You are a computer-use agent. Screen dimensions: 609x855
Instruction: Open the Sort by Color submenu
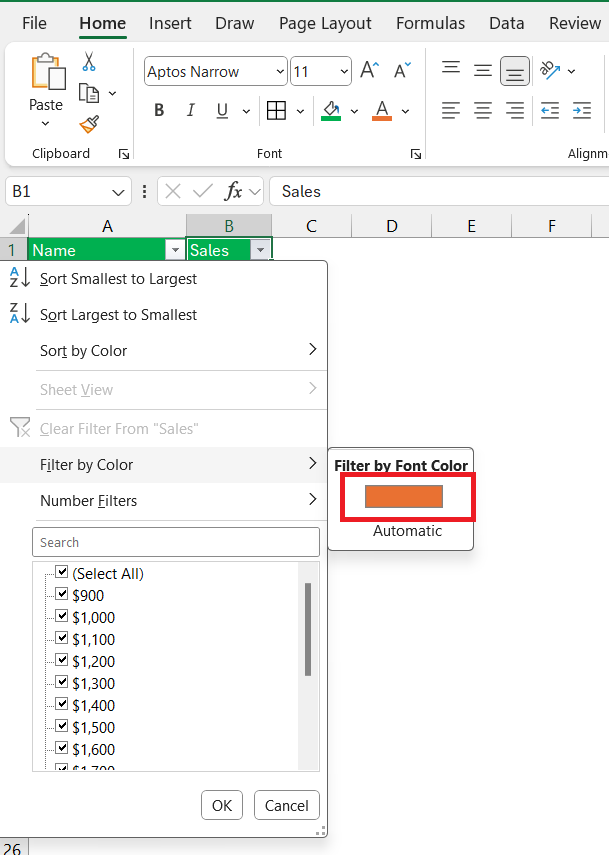tap(164, 351)
